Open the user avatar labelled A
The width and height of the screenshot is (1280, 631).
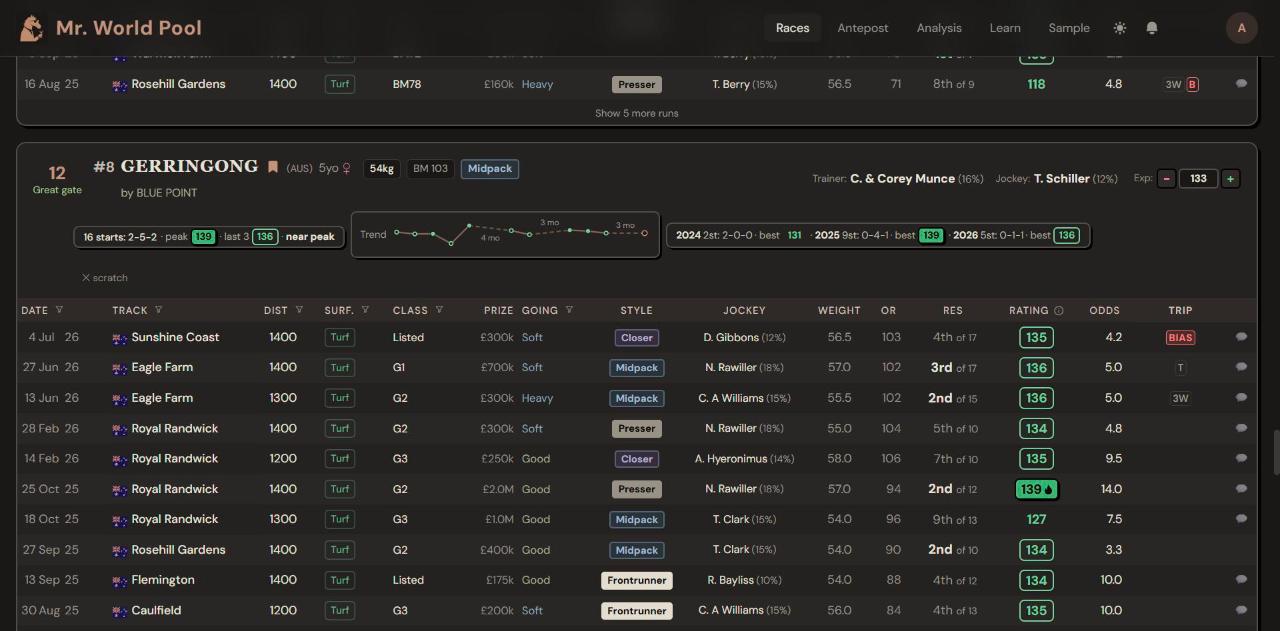click(1242, 28)
